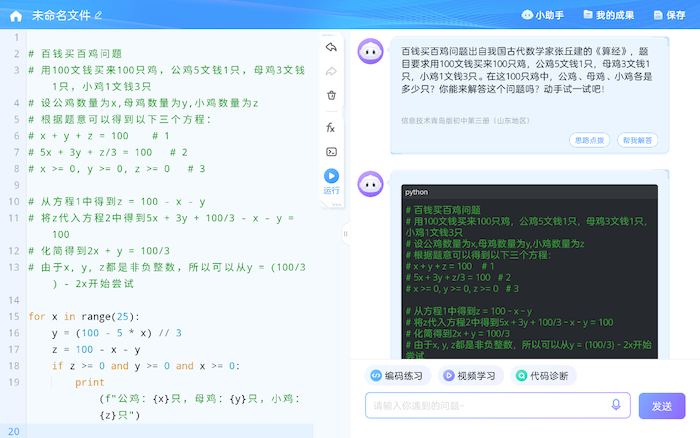
Task: Click 保存 to save the file
Action: tap(669, 15)
